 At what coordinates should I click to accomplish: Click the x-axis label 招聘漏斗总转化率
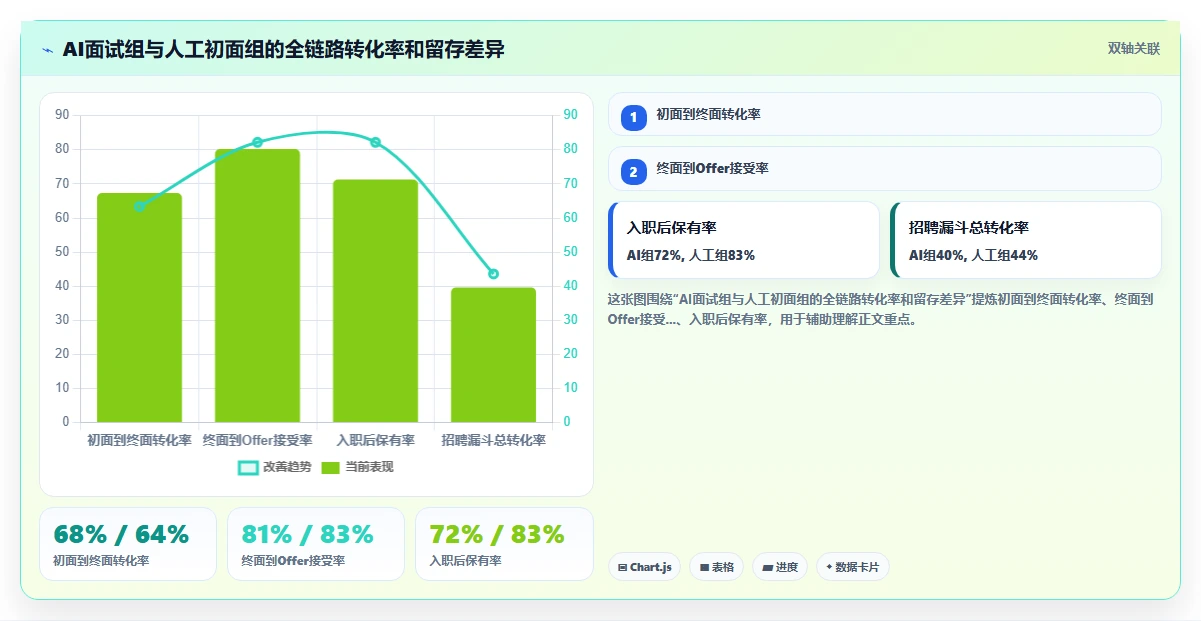coord(493,440)
